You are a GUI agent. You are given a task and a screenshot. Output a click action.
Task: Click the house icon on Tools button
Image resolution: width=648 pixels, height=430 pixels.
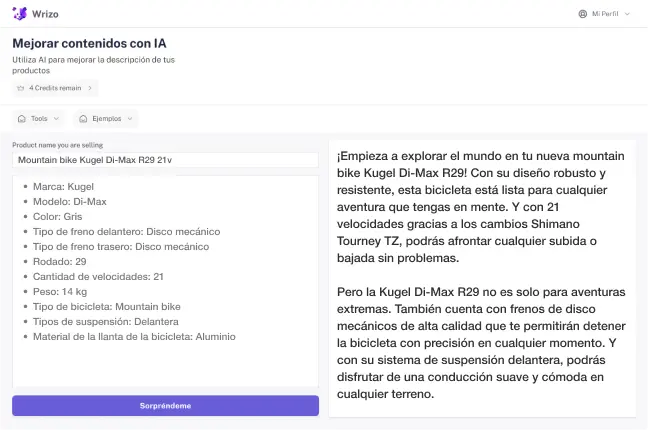coord(22,118)
